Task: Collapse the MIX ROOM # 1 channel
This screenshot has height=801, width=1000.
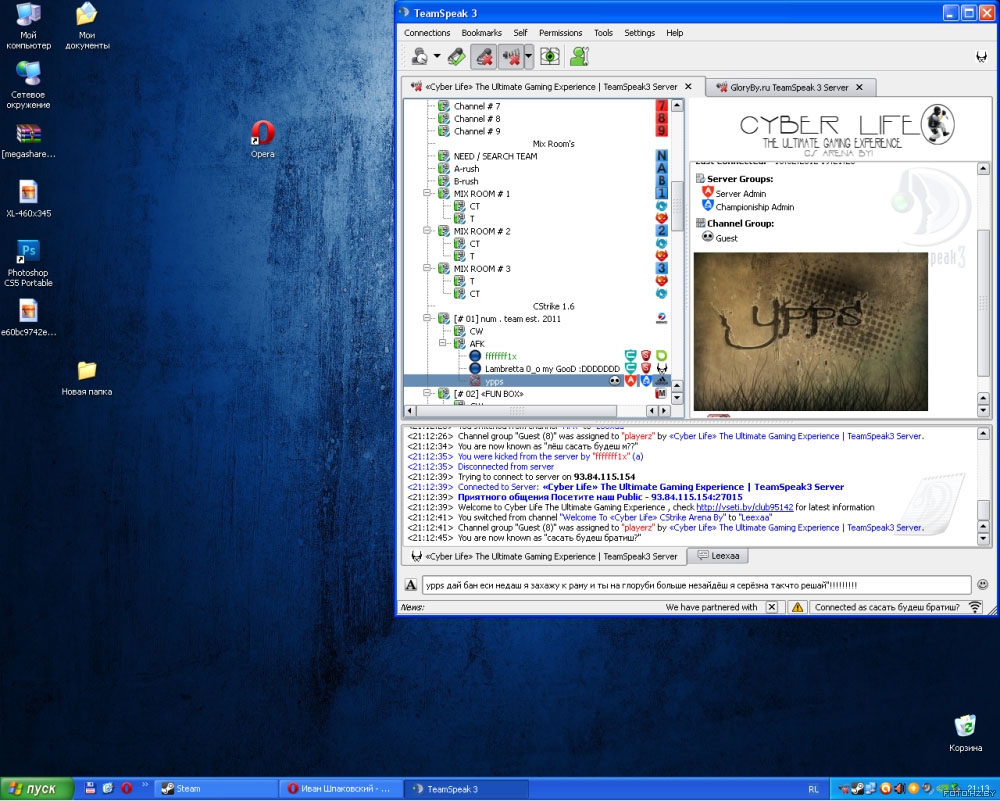Action: pyautogui.click(x=427, y=193)
